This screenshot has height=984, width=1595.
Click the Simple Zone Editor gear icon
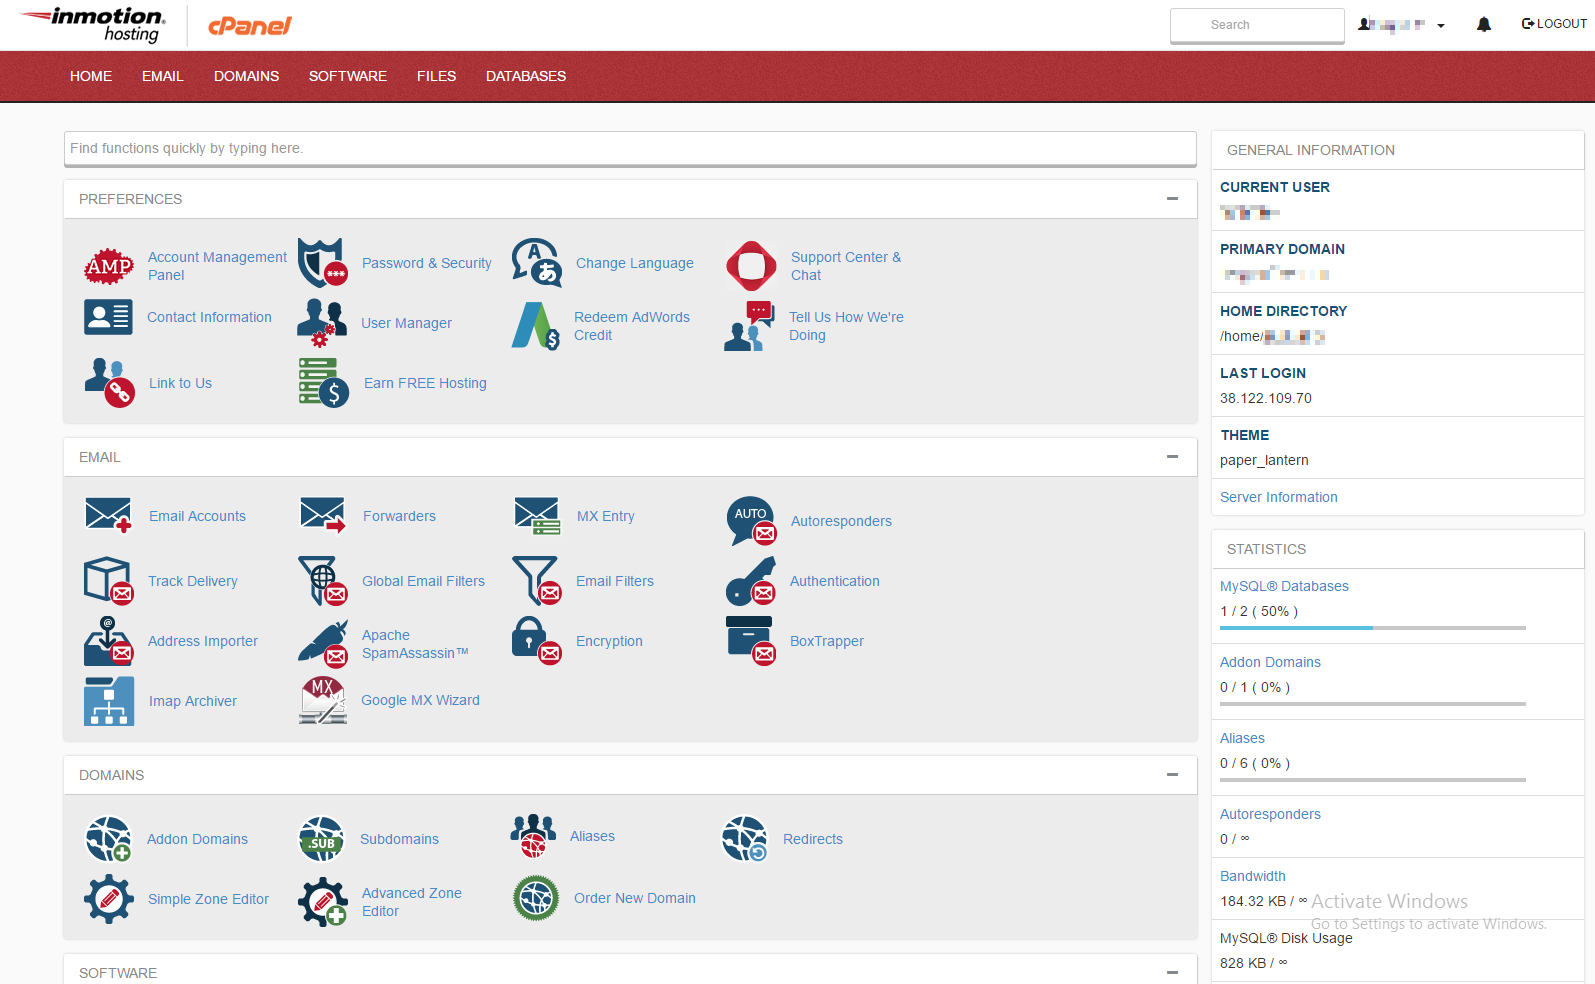pyautogui.click(x=109, y=899)
